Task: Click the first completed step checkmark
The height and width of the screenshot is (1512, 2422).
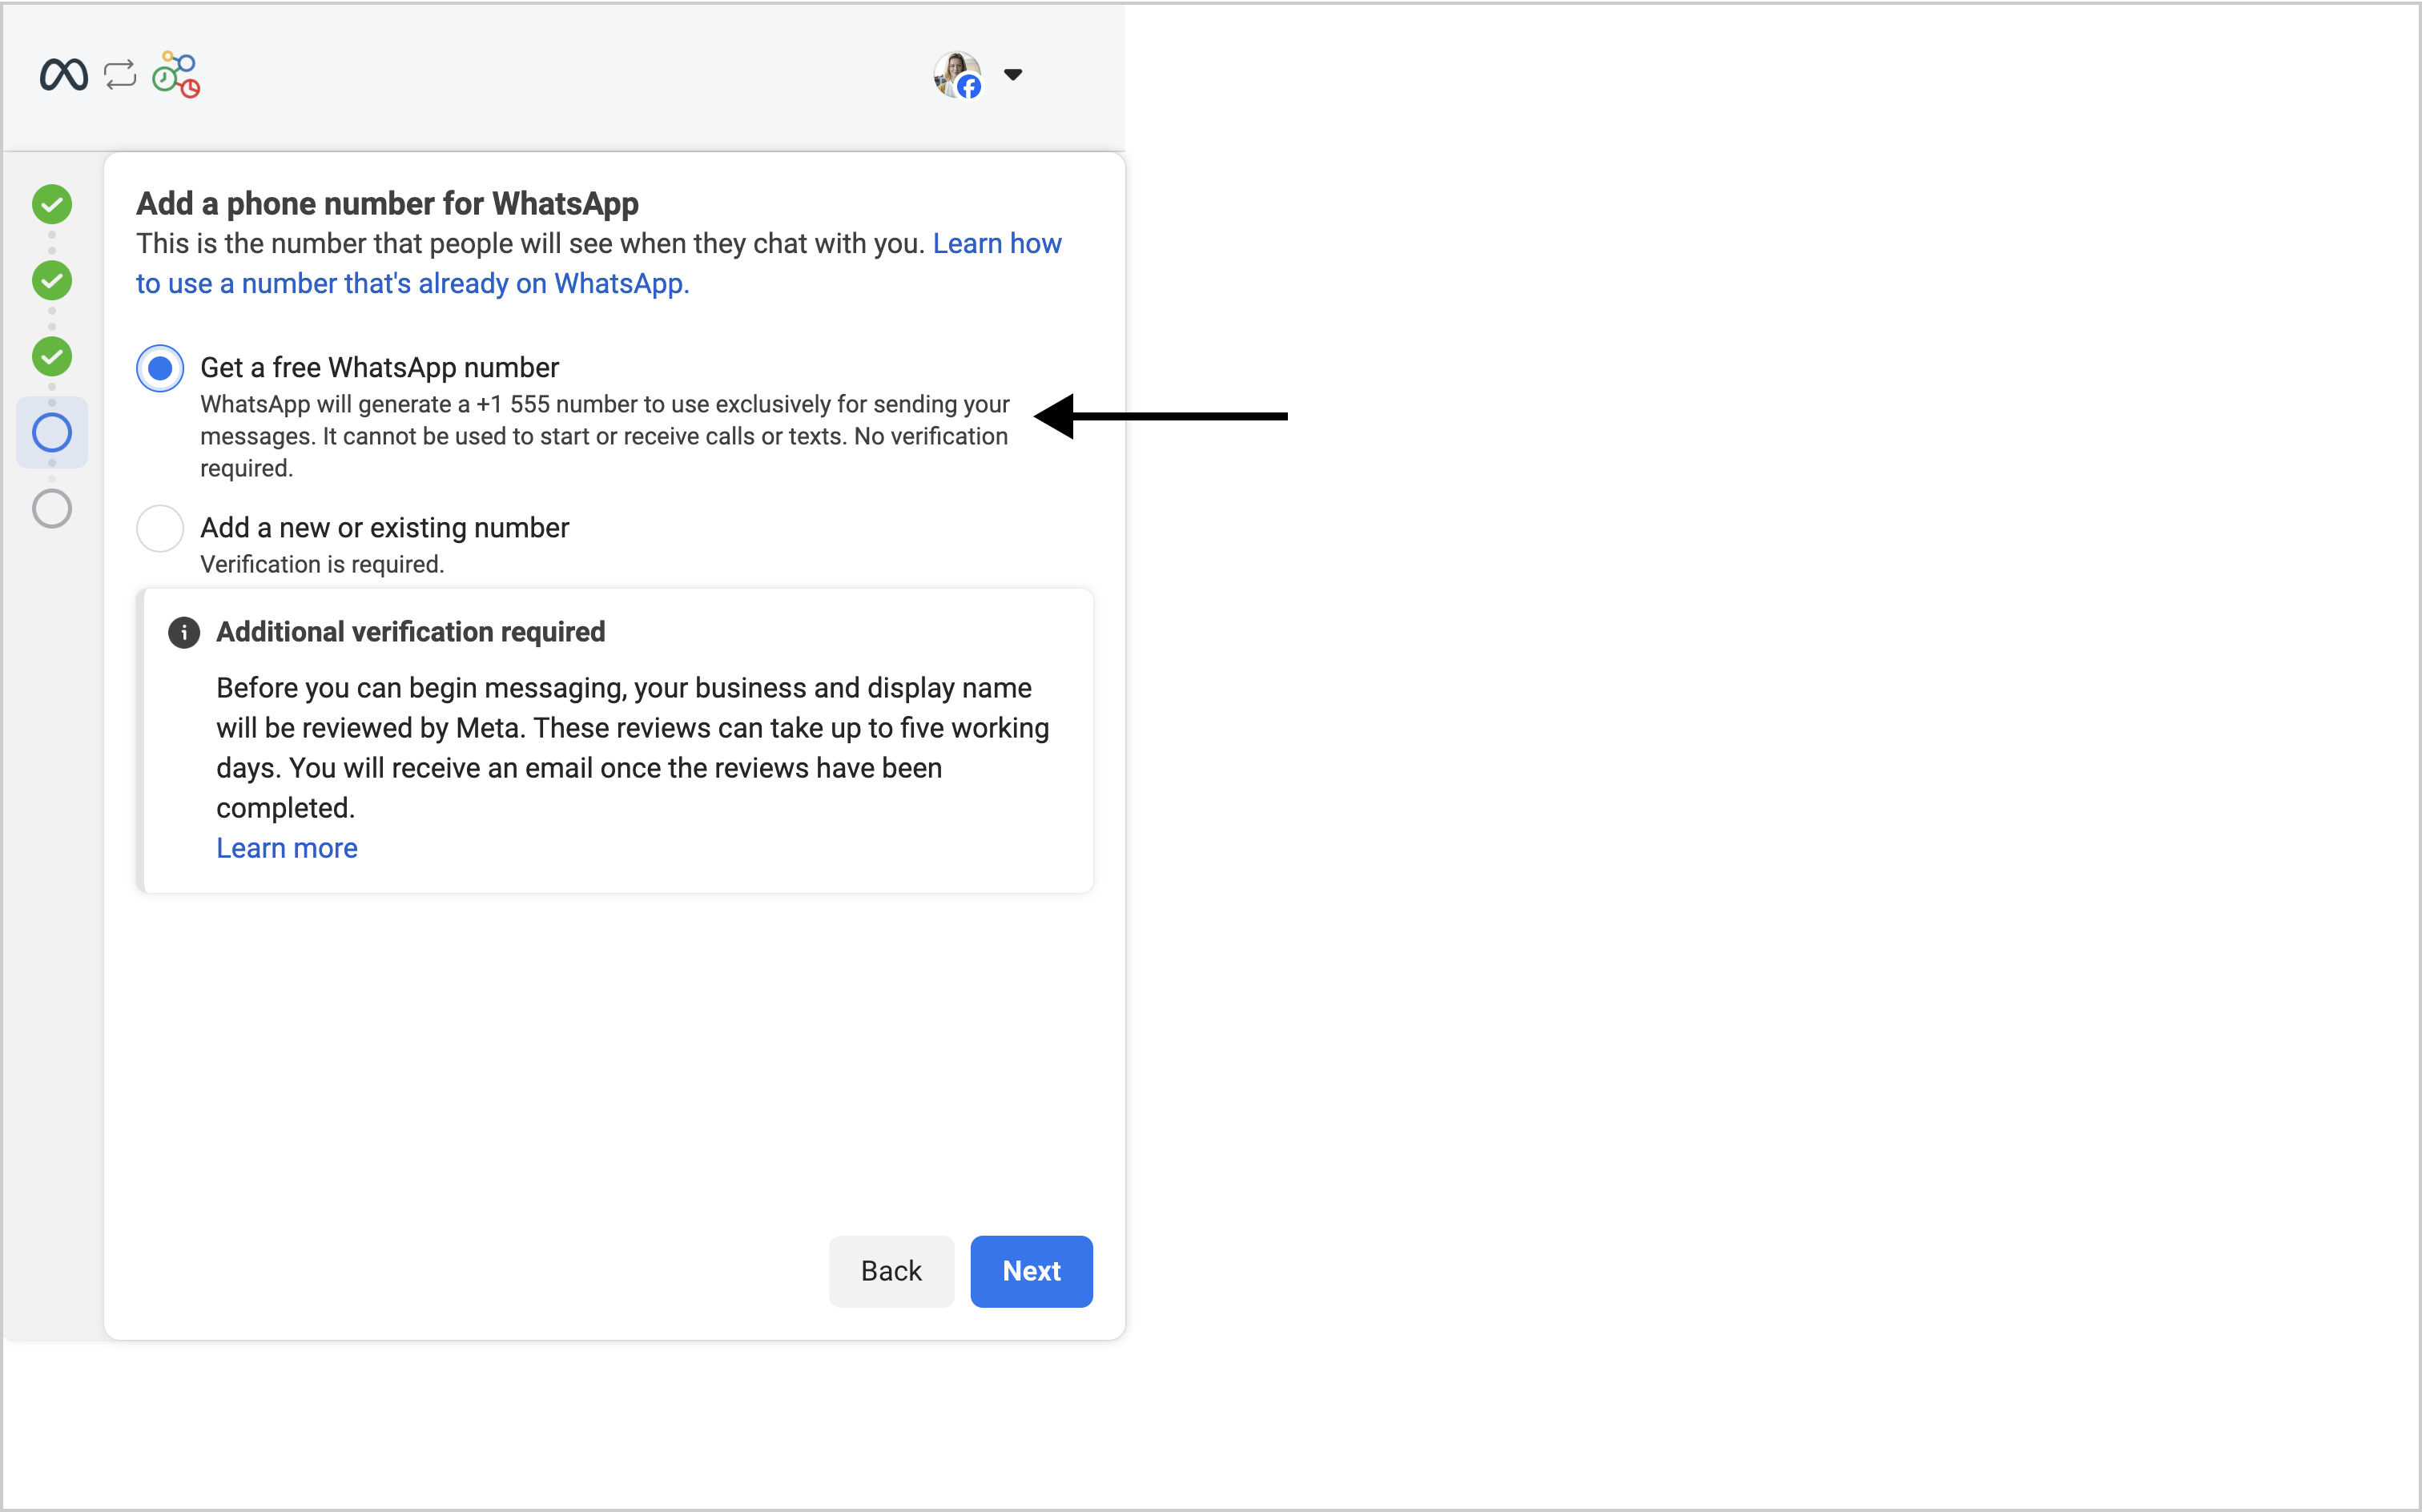Action: pyautogui.click(x=52, y=204)
